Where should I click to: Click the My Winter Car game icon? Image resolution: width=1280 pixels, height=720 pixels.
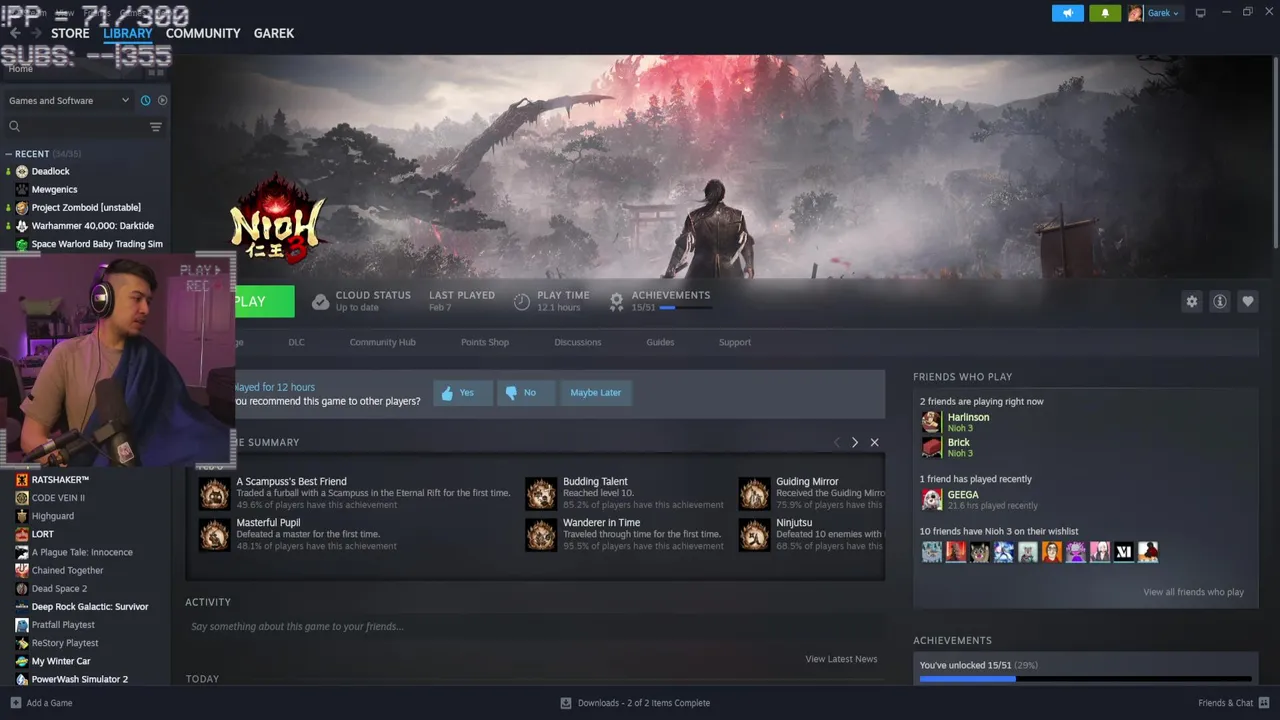pyautogui.click(x=22, y=661)
